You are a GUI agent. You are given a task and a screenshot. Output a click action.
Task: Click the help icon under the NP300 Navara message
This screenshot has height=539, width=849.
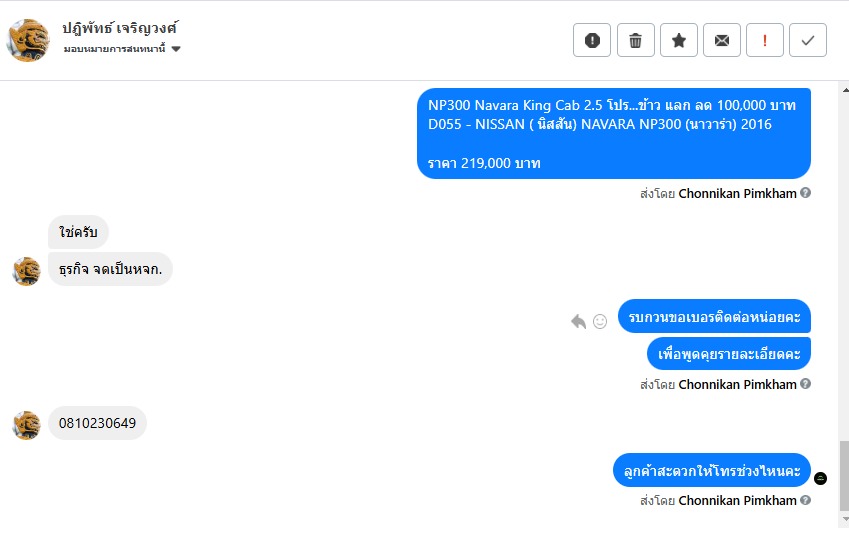coord(805,193)
